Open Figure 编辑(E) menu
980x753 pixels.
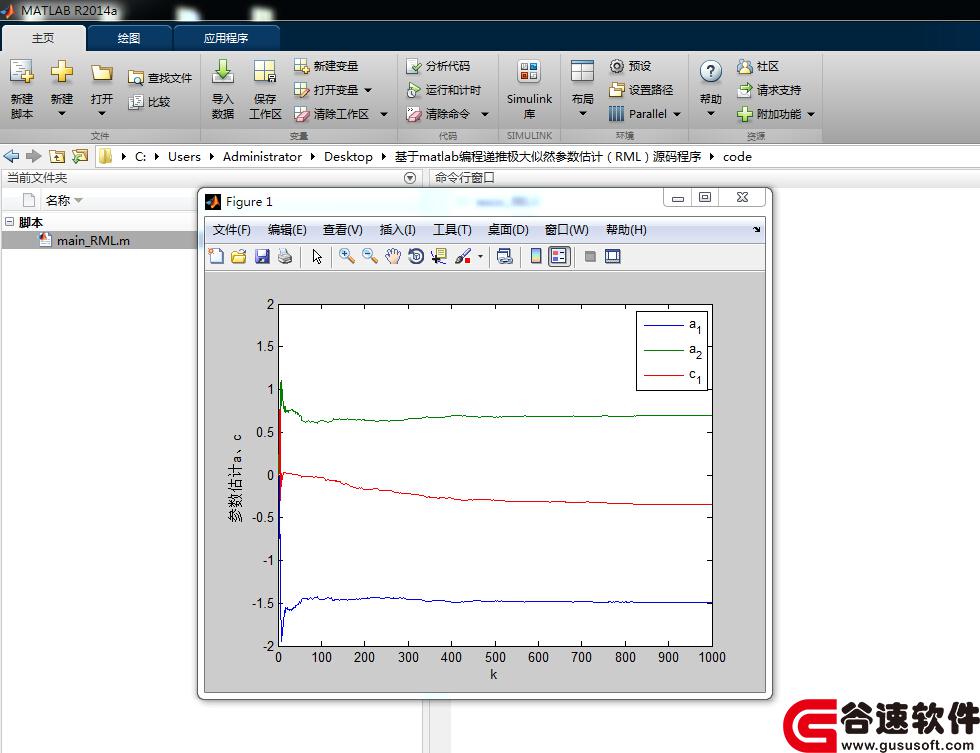coord(287,230)
